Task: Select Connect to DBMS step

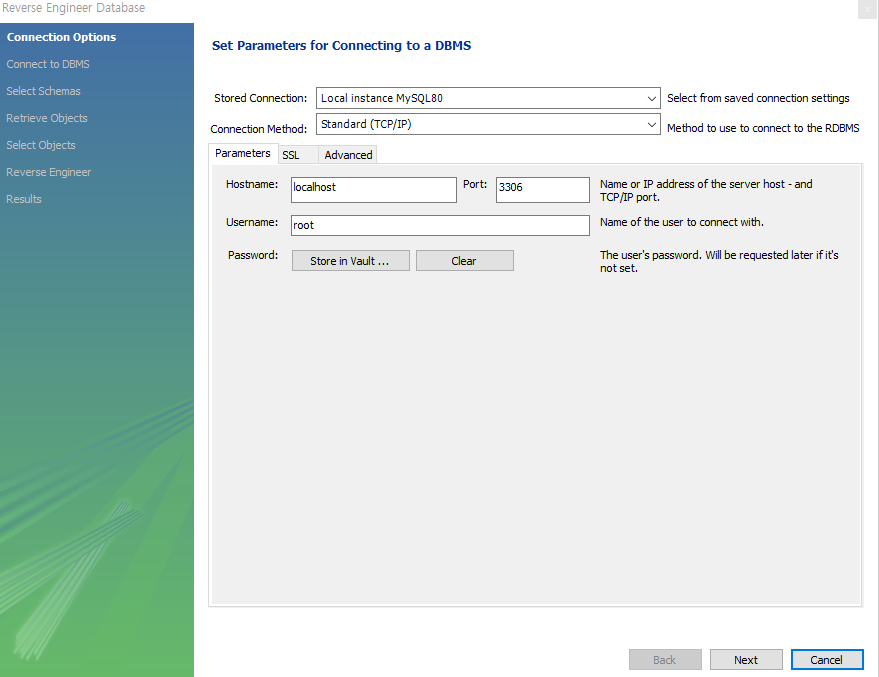Action: pos(48,64)
